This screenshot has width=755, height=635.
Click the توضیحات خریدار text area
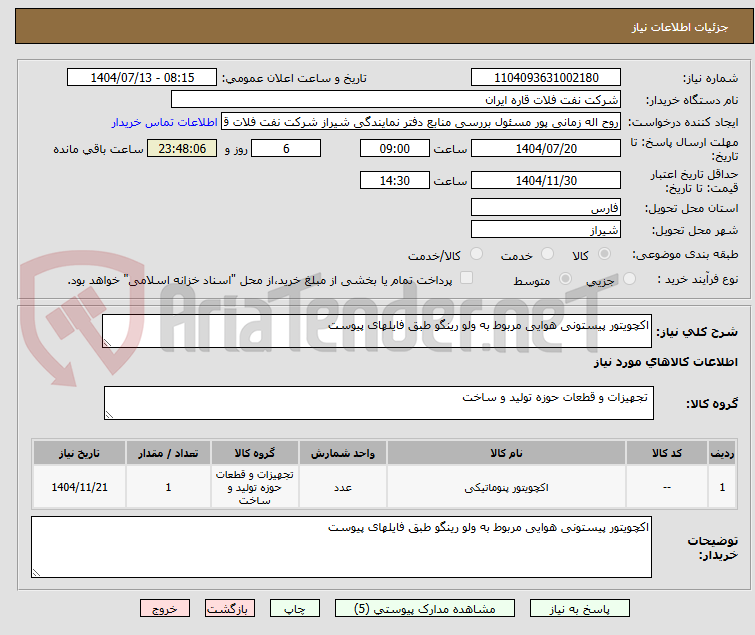click(x=341, y=547)
